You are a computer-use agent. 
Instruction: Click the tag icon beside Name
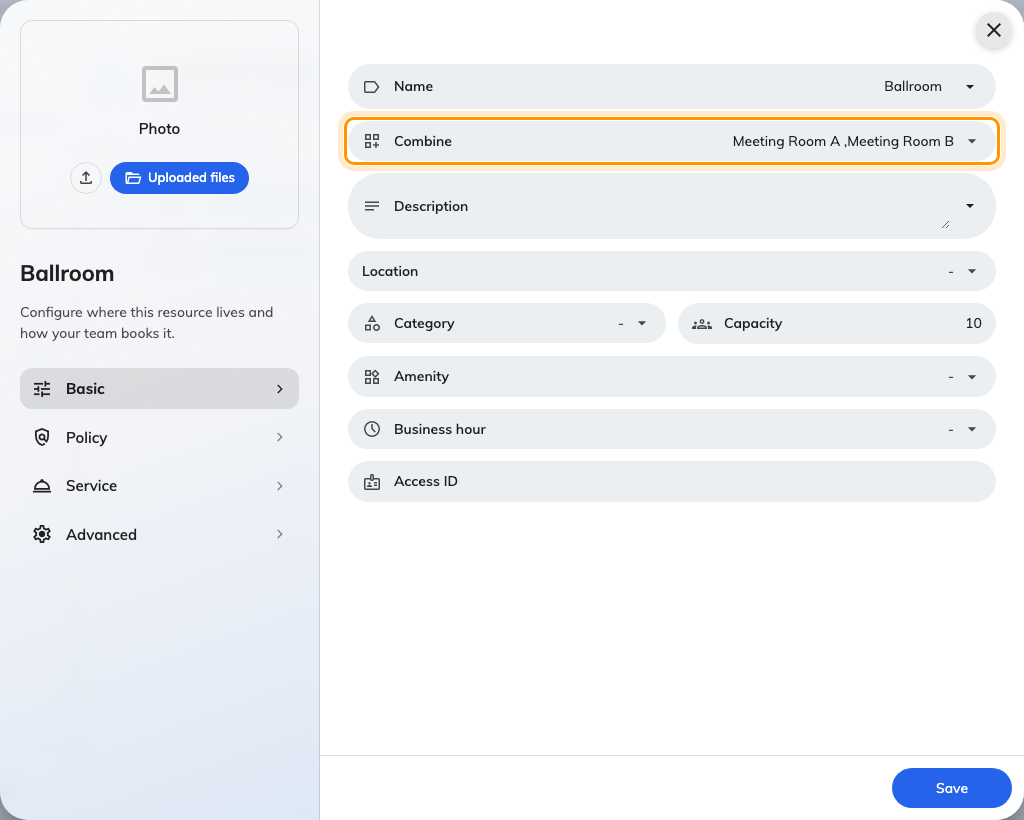point(372,87)
